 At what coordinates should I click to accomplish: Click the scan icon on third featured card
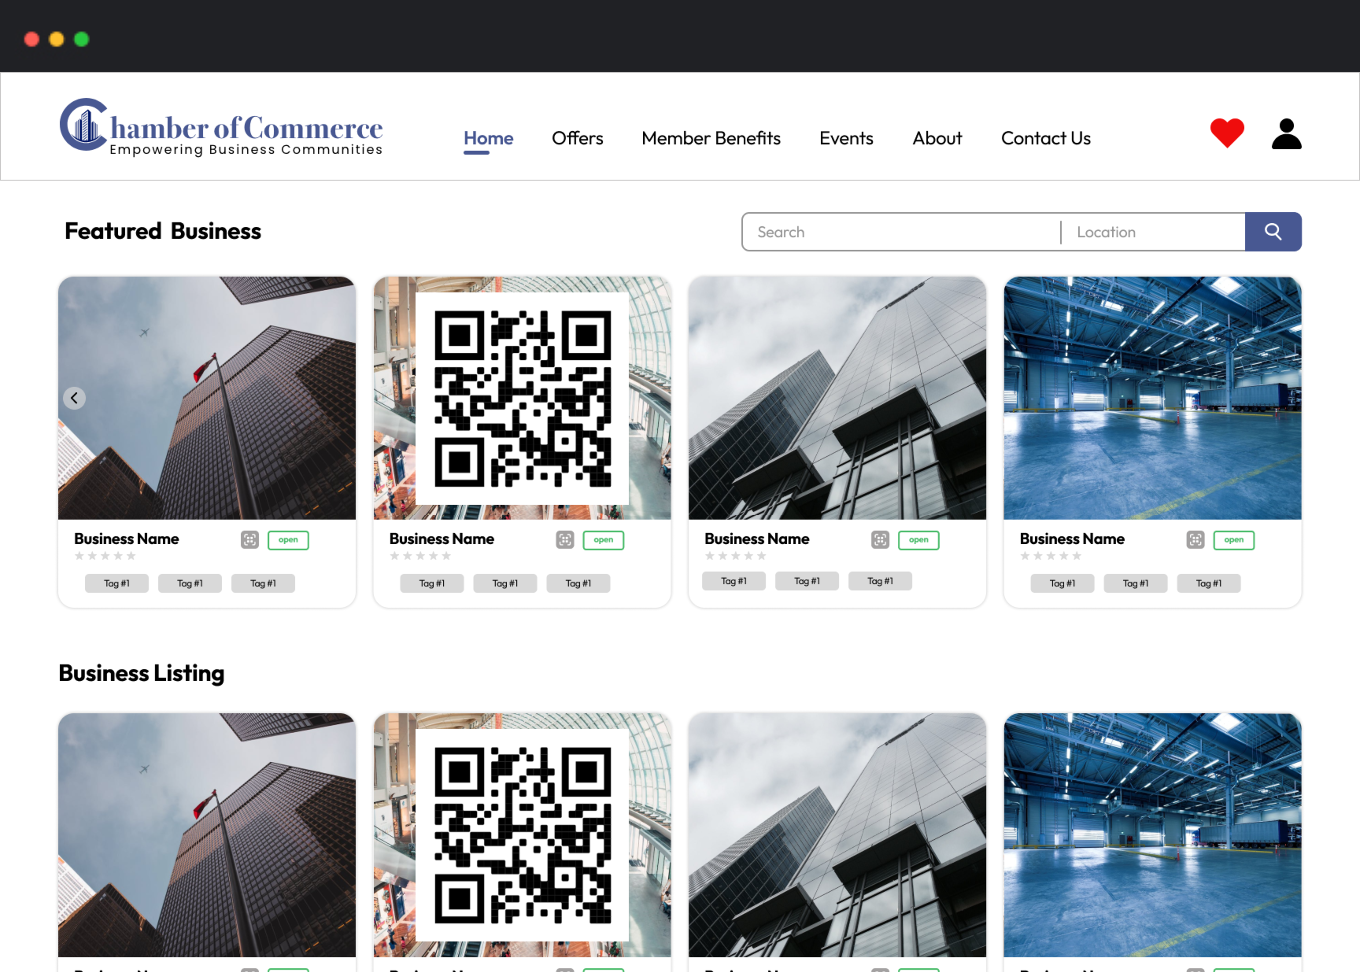880,540
